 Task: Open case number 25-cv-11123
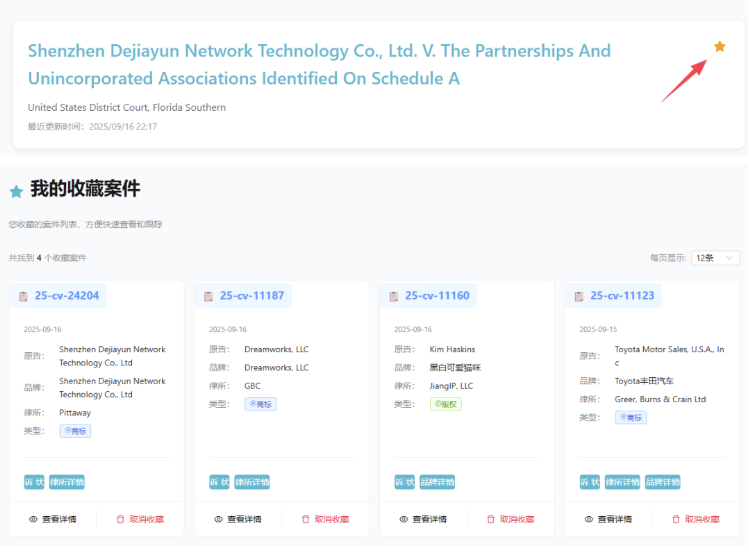[x=622, y=296]
